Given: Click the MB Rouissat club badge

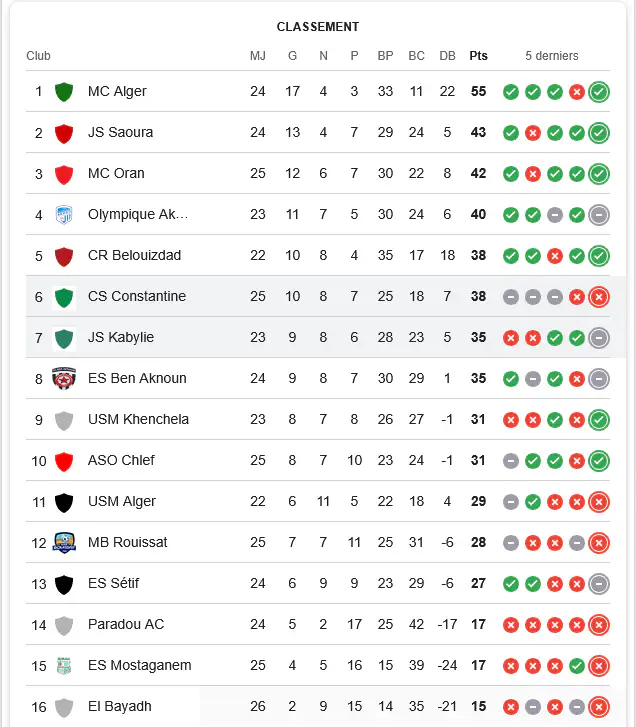Looking at the screenshot, I should click(x=64, y=542).
